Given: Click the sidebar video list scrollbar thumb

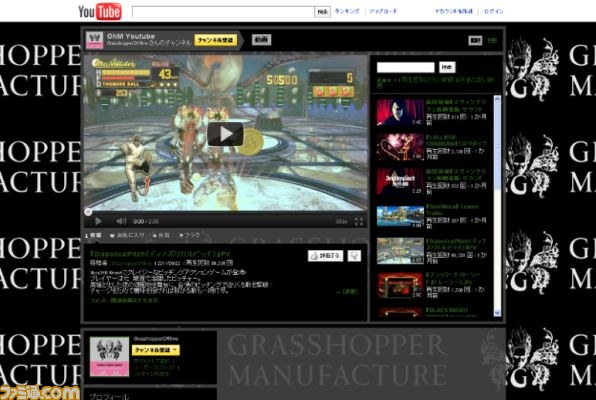Looking at the screenshot, I should point(497,146).
